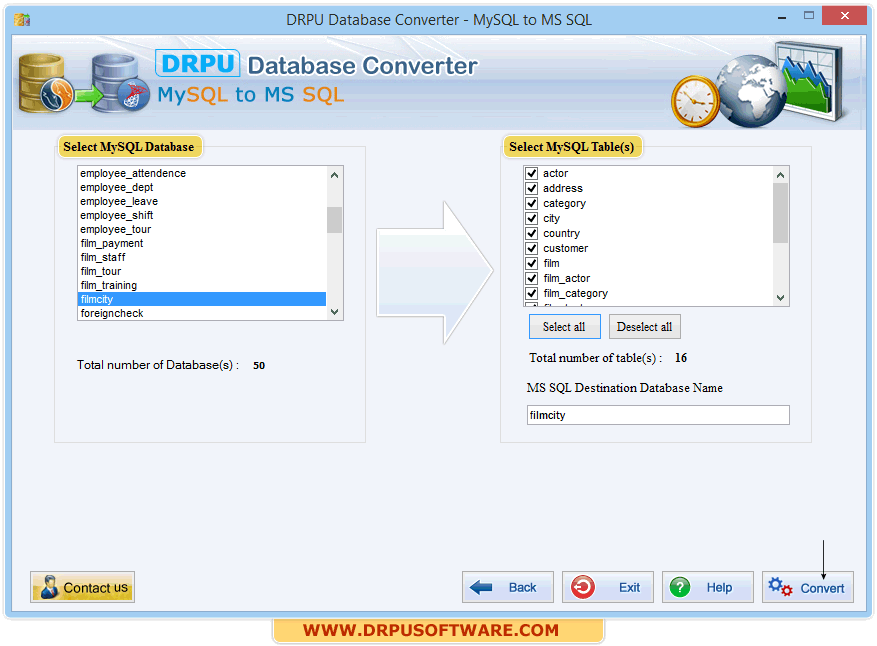This screenshot has height=646, width=877.
Task: Click the Exit button
Action: click(608, 587)
